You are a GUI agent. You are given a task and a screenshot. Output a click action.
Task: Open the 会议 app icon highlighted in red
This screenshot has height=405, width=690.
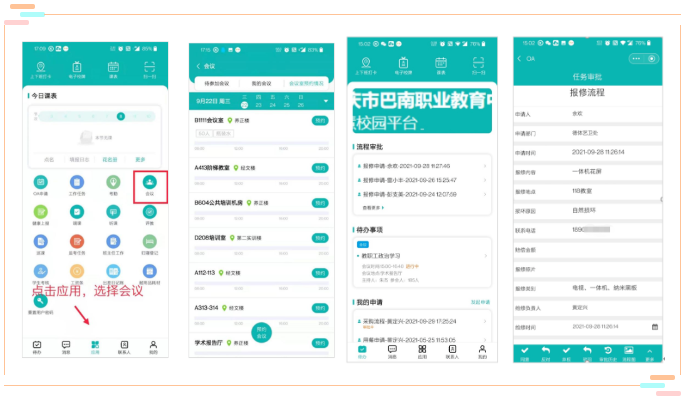coord(148,186)
